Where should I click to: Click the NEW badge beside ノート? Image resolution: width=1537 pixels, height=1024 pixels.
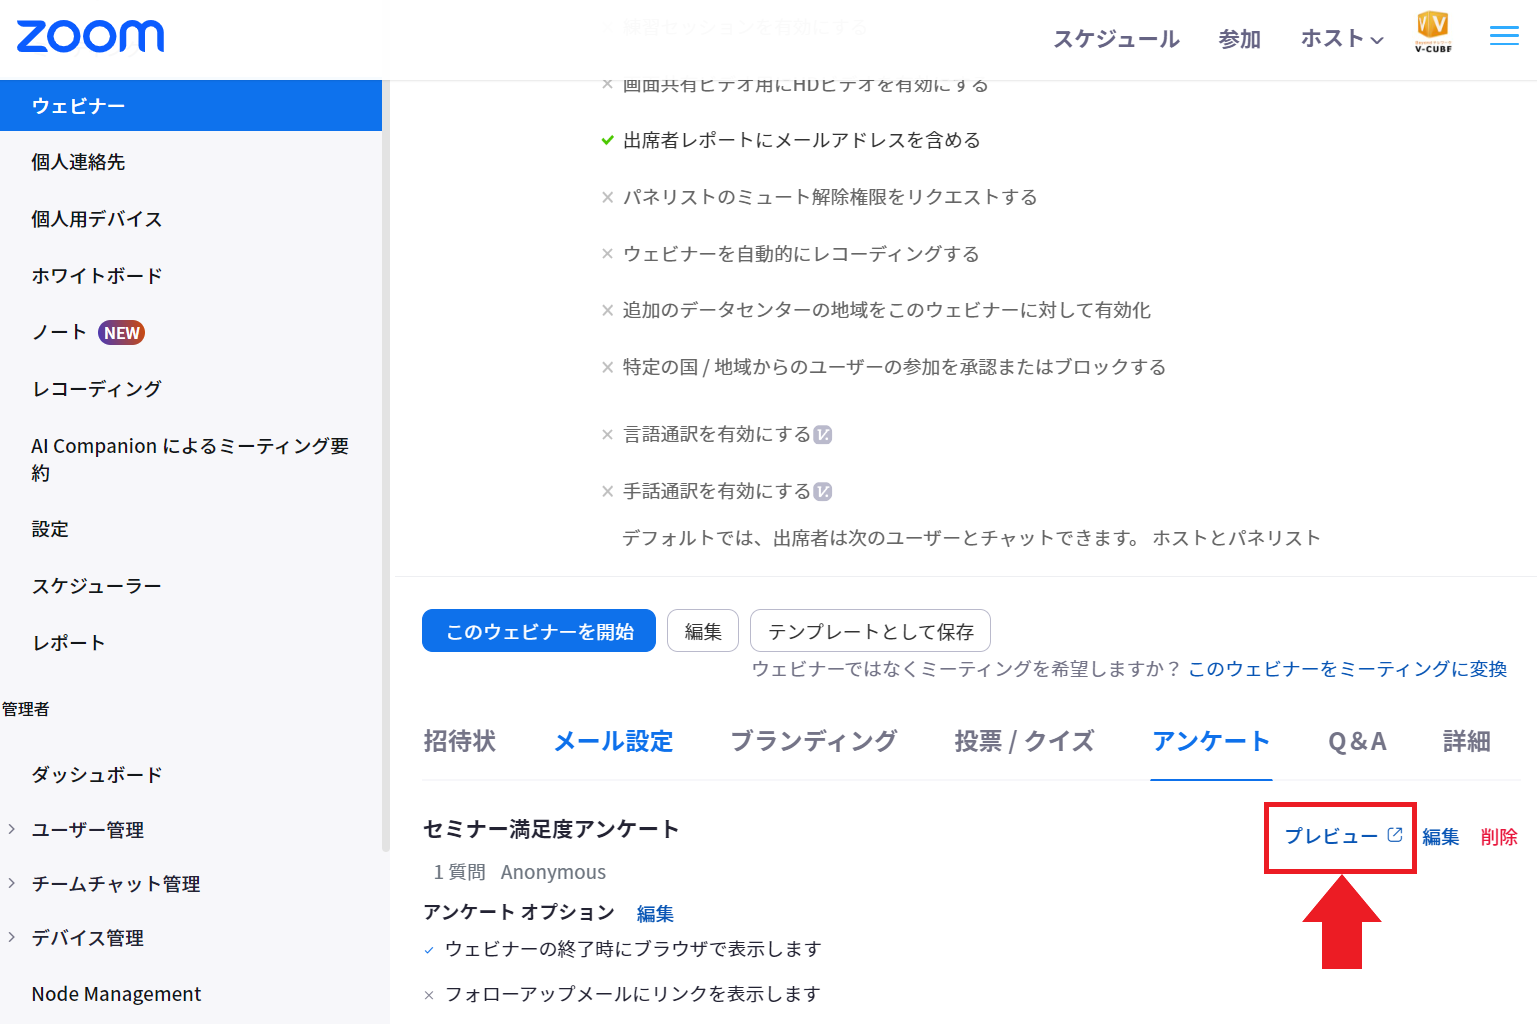tap(122, 333)
